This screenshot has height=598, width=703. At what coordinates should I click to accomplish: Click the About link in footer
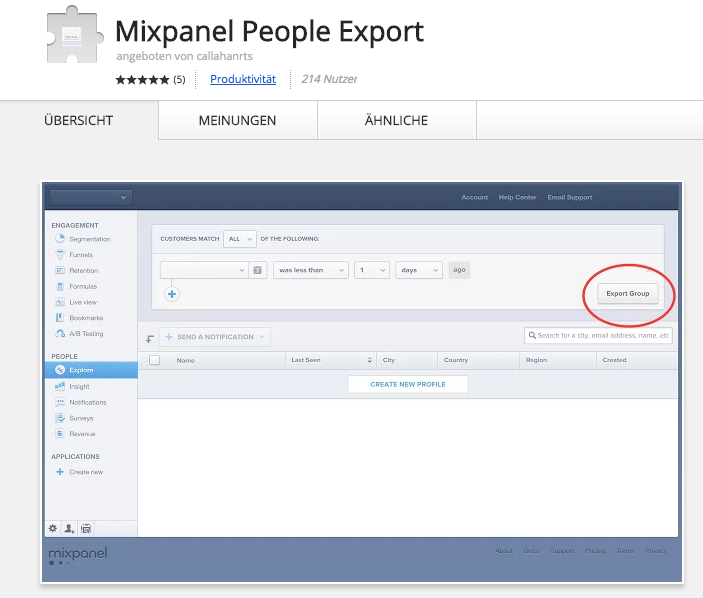[504, 550]
